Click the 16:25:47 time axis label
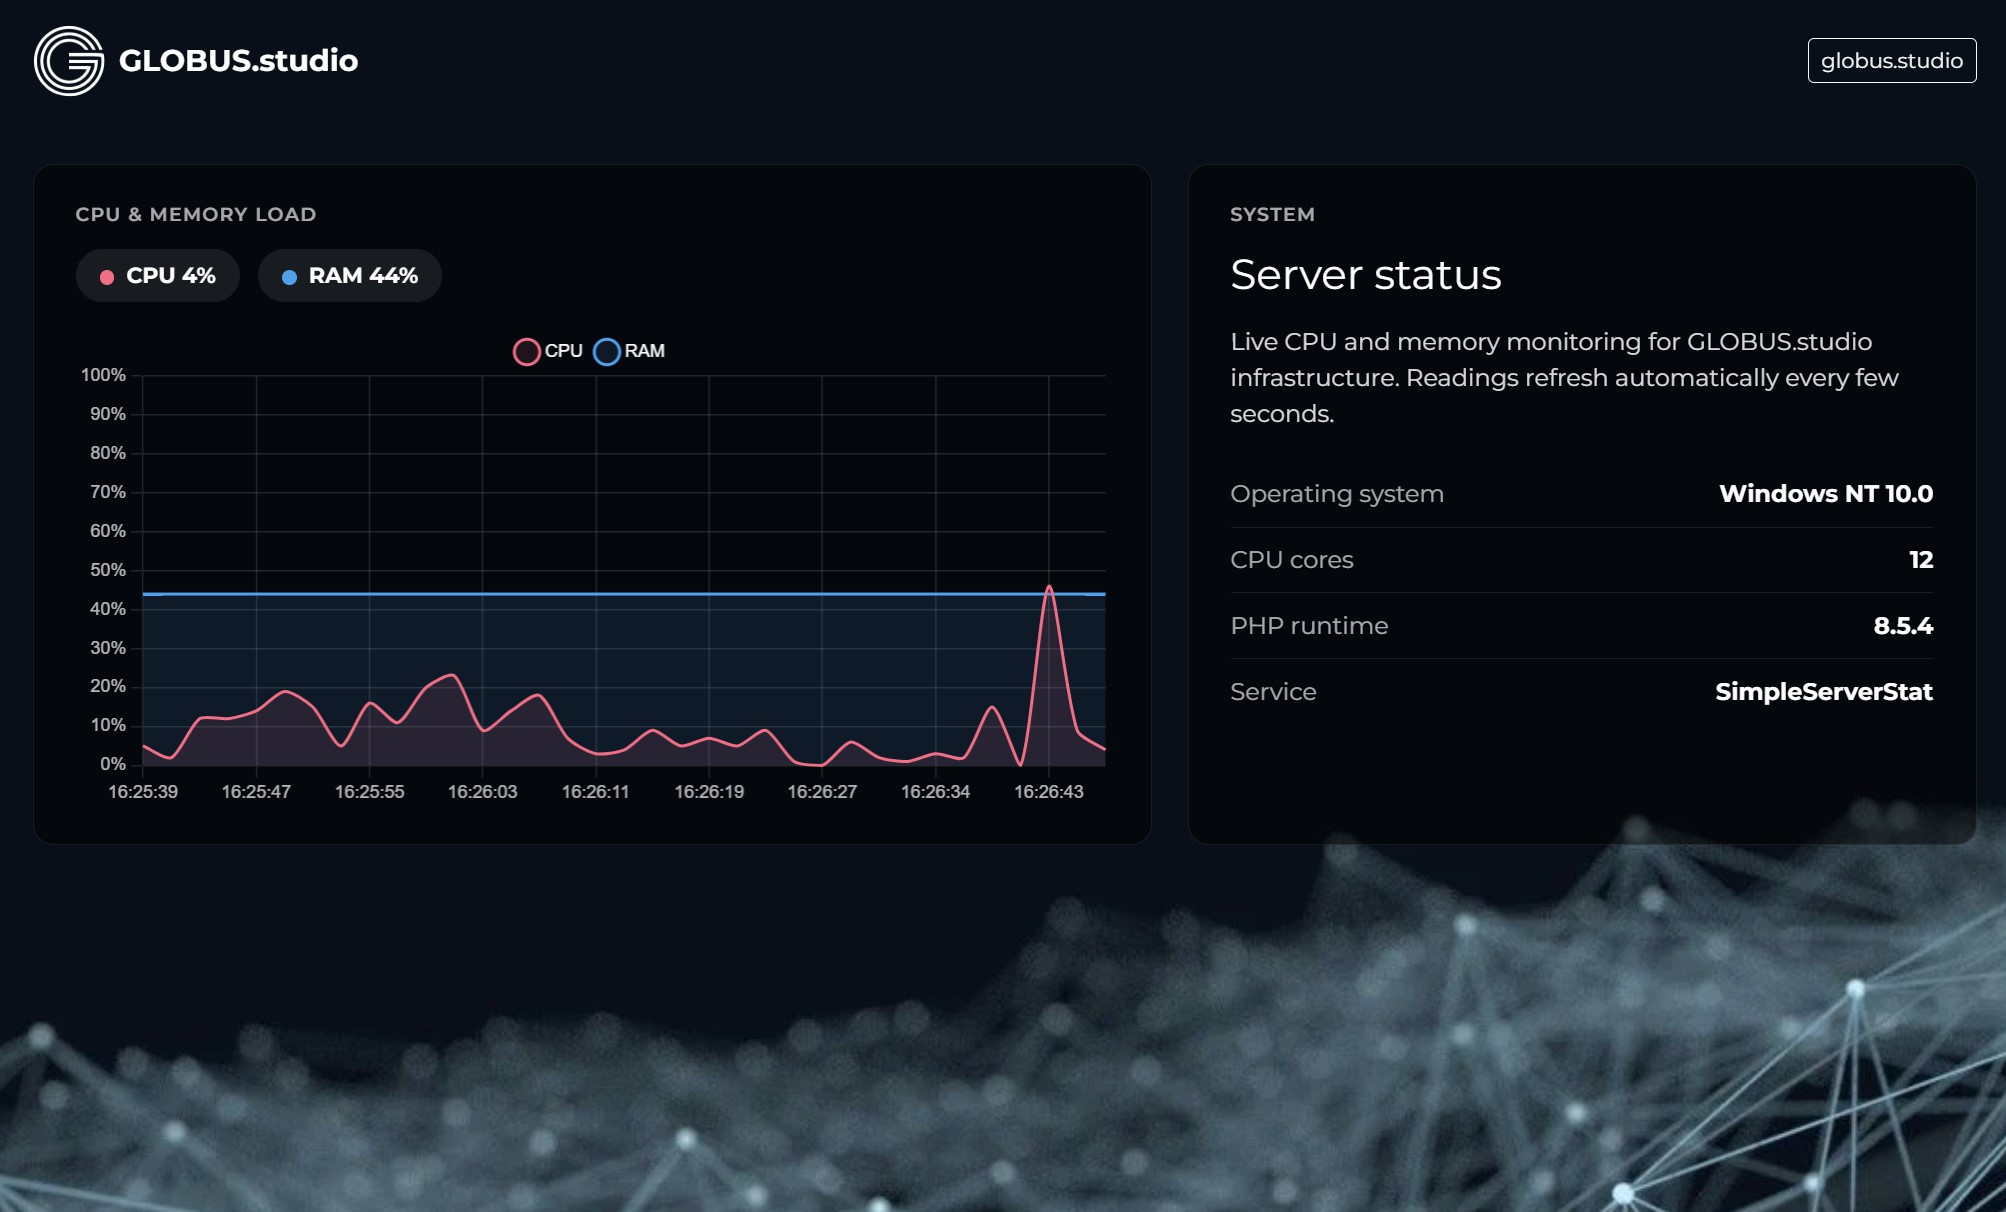This screenshot has width=2006, height=1212. [x=256, y=792]
